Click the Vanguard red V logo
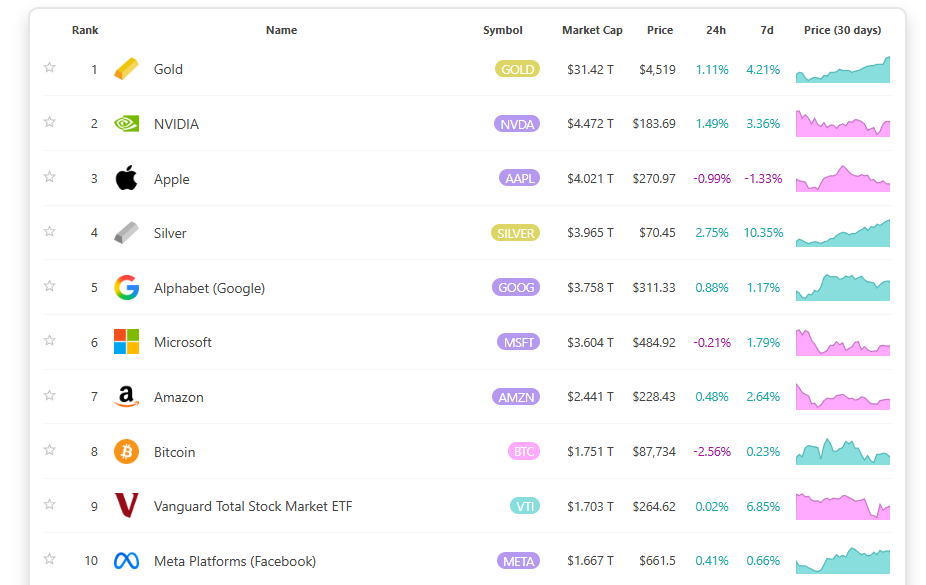 click(x=125, y=506)
